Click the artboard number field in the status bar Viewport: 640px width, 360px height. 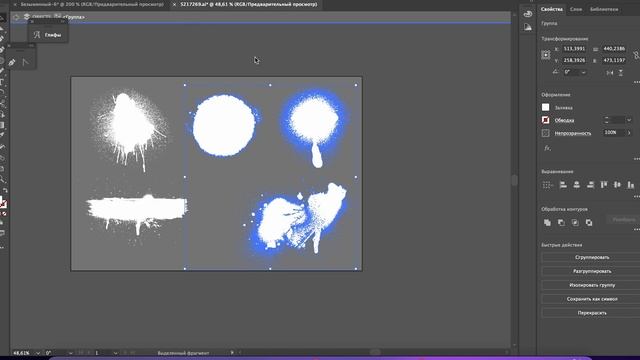coord(102,353)
